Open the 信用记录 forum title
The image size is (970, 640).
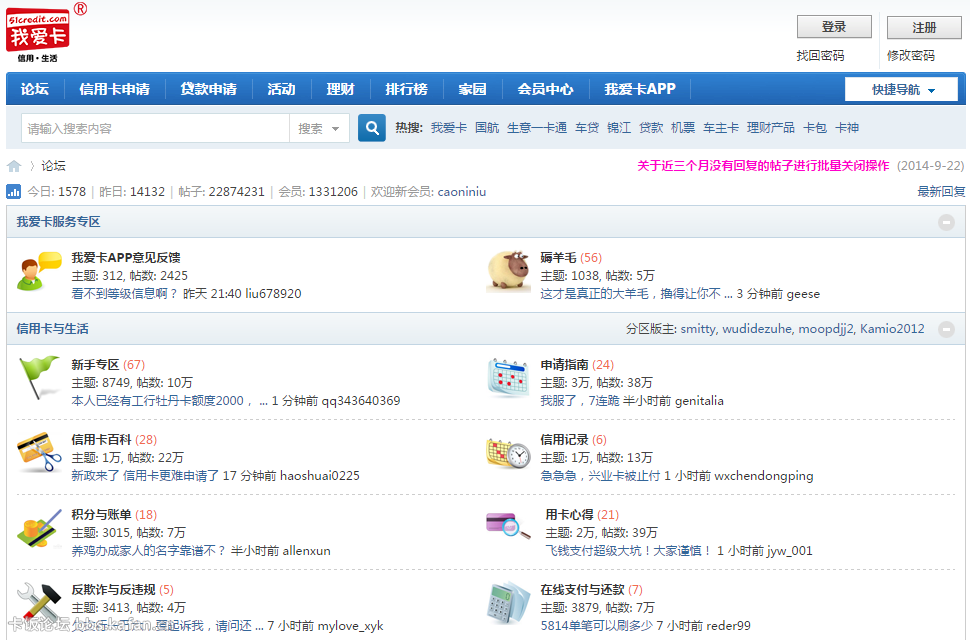tap(564, 440)
